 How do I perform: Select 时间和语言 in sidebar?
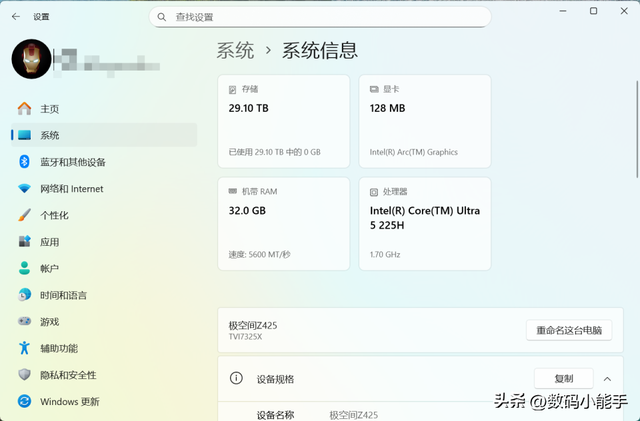(x=63, y=295)
